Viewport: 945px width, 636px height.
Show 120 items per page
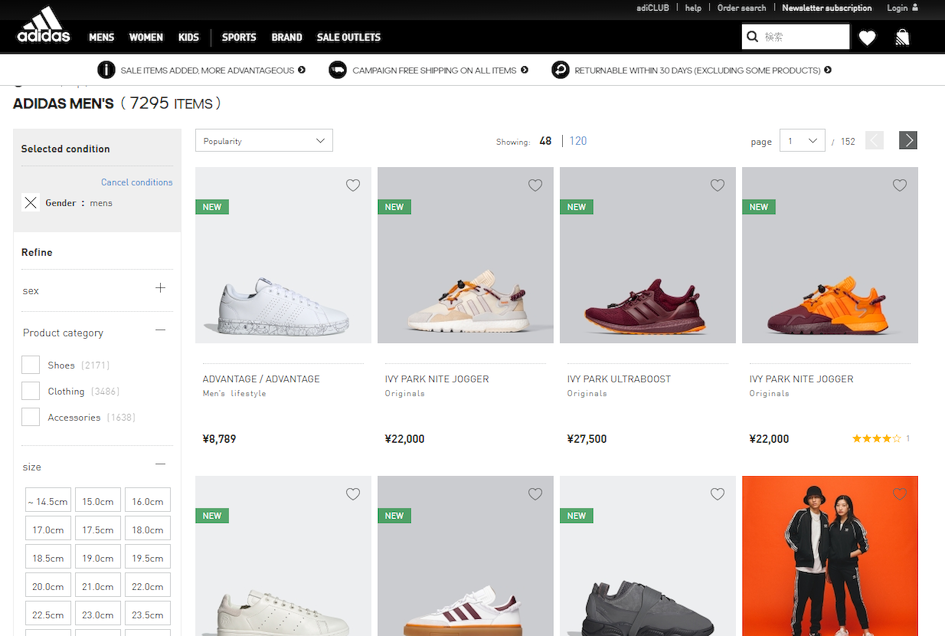click(x=578, y=140)
